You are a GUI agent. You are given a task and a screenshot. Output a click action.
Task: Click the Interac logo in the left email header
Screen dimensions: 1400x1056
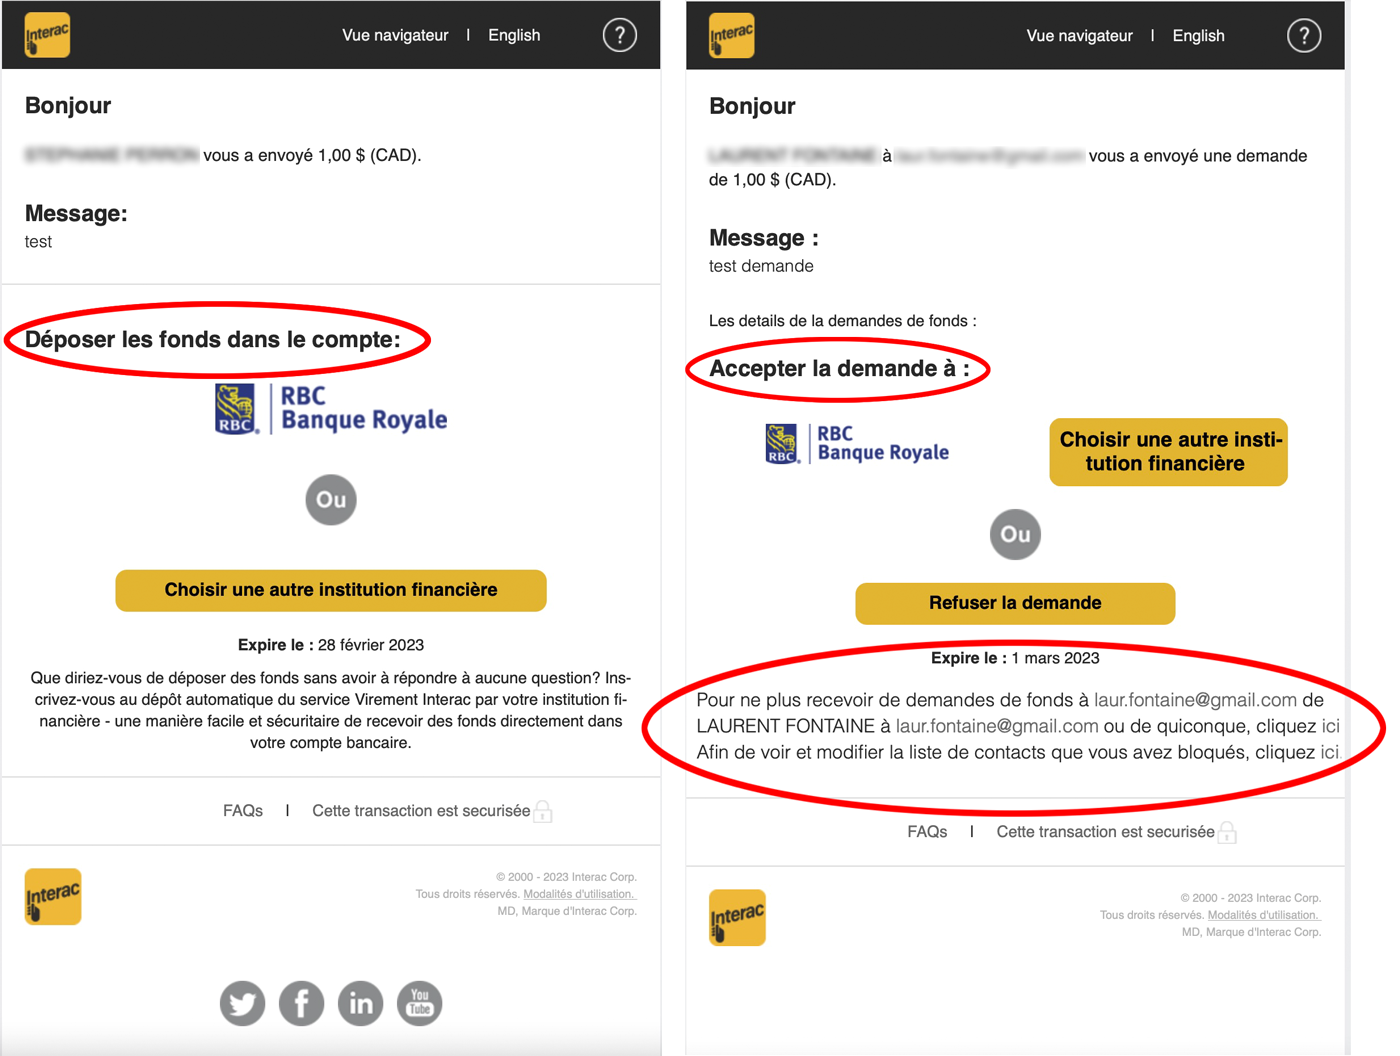tap(46, 34)
